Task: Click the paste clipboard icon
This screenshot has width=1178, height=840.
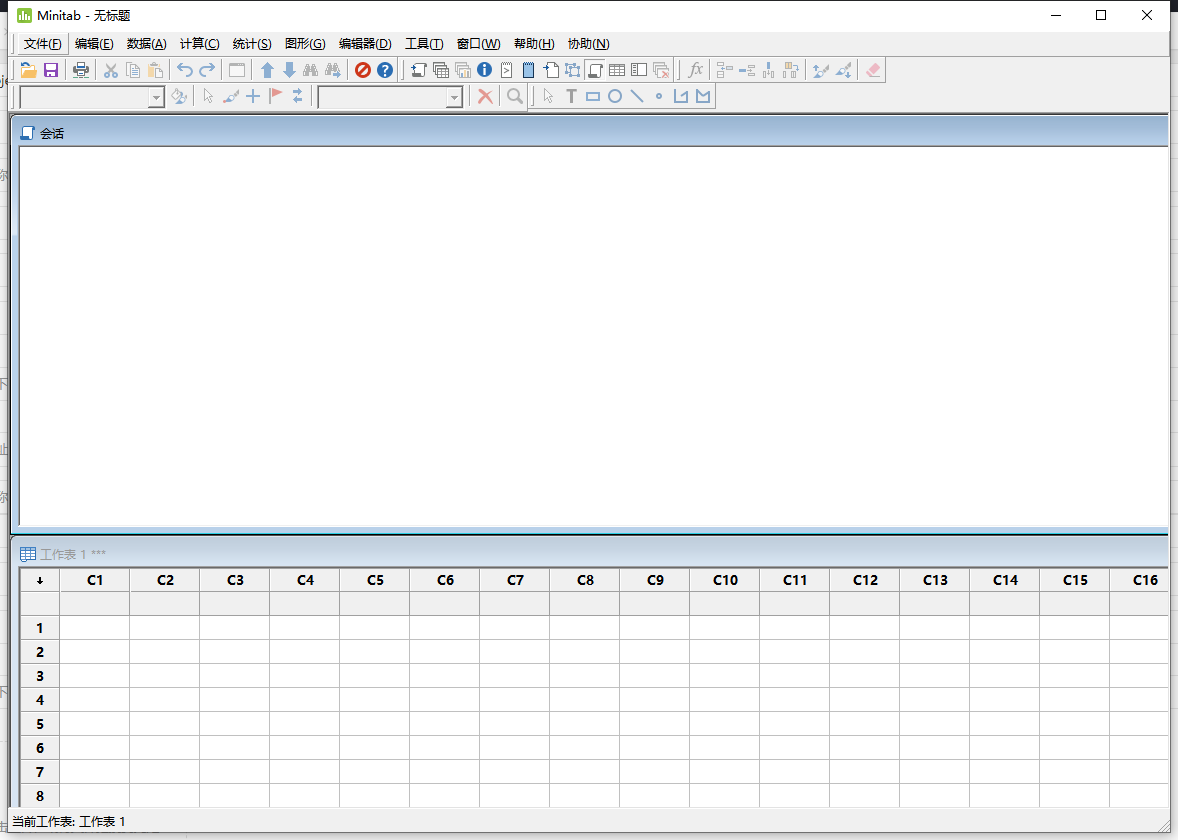Action: pyautogui.click(x=156, y=70)
